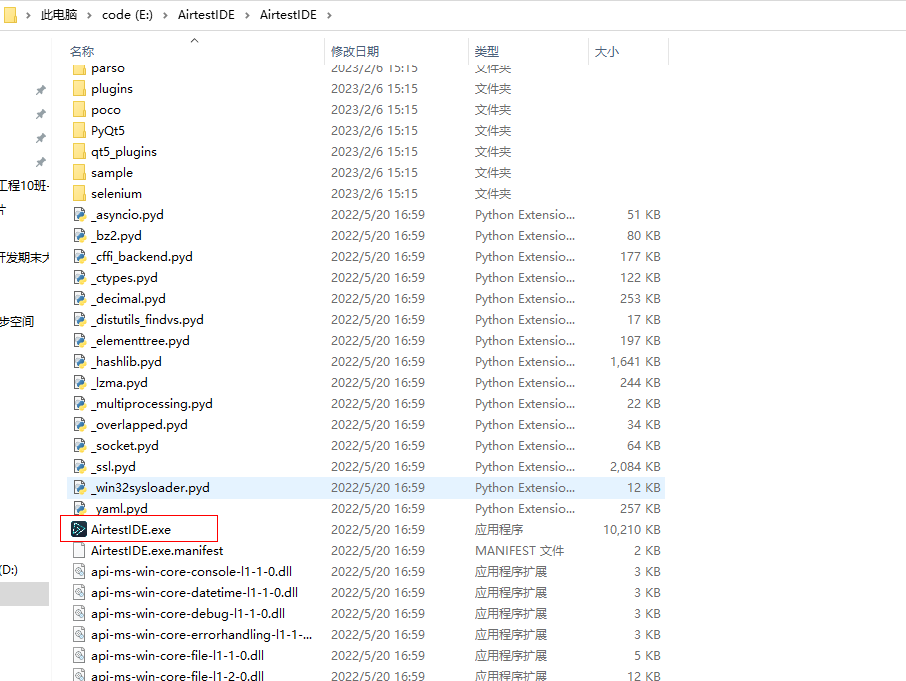The height and width of the screenshot is (681, 906).
Task: Select the _multiprocessing.pyd file name
Action: tap(152, 404)
